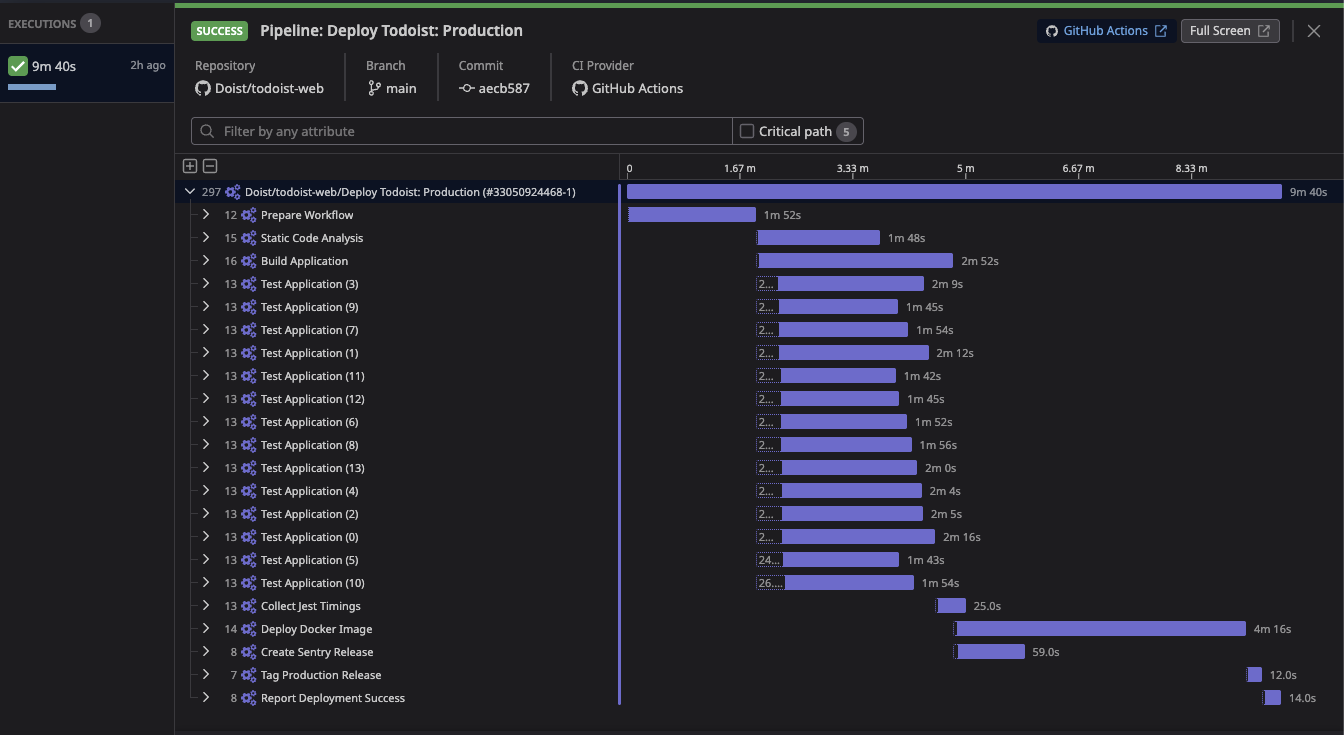Click the gear icon on Deploy Docker Image

pos(249,629)
